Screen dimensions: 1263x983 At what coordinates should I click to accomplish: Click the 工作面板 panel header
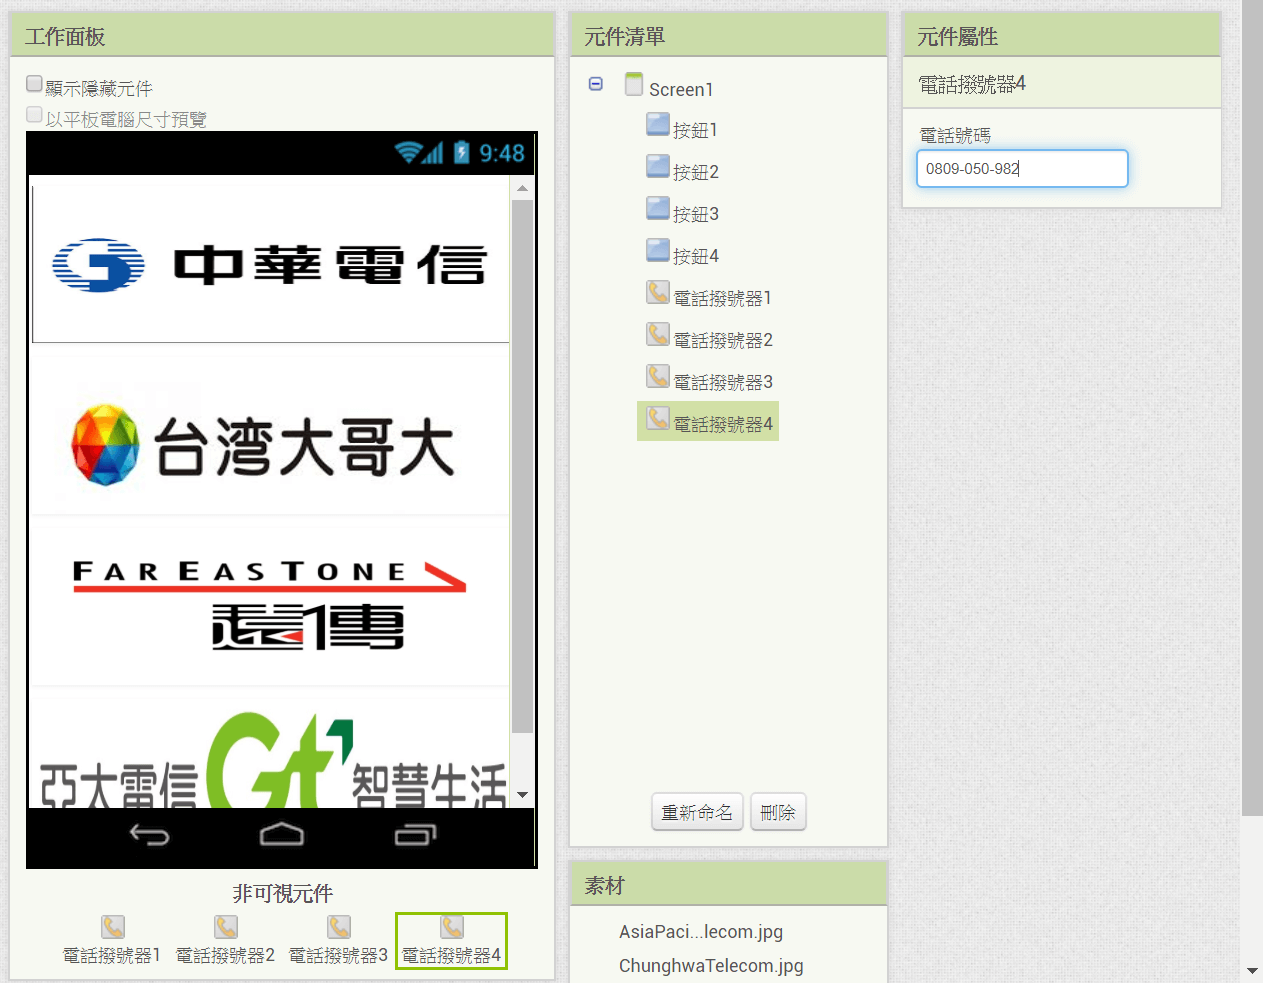click(x=282, y=35)
